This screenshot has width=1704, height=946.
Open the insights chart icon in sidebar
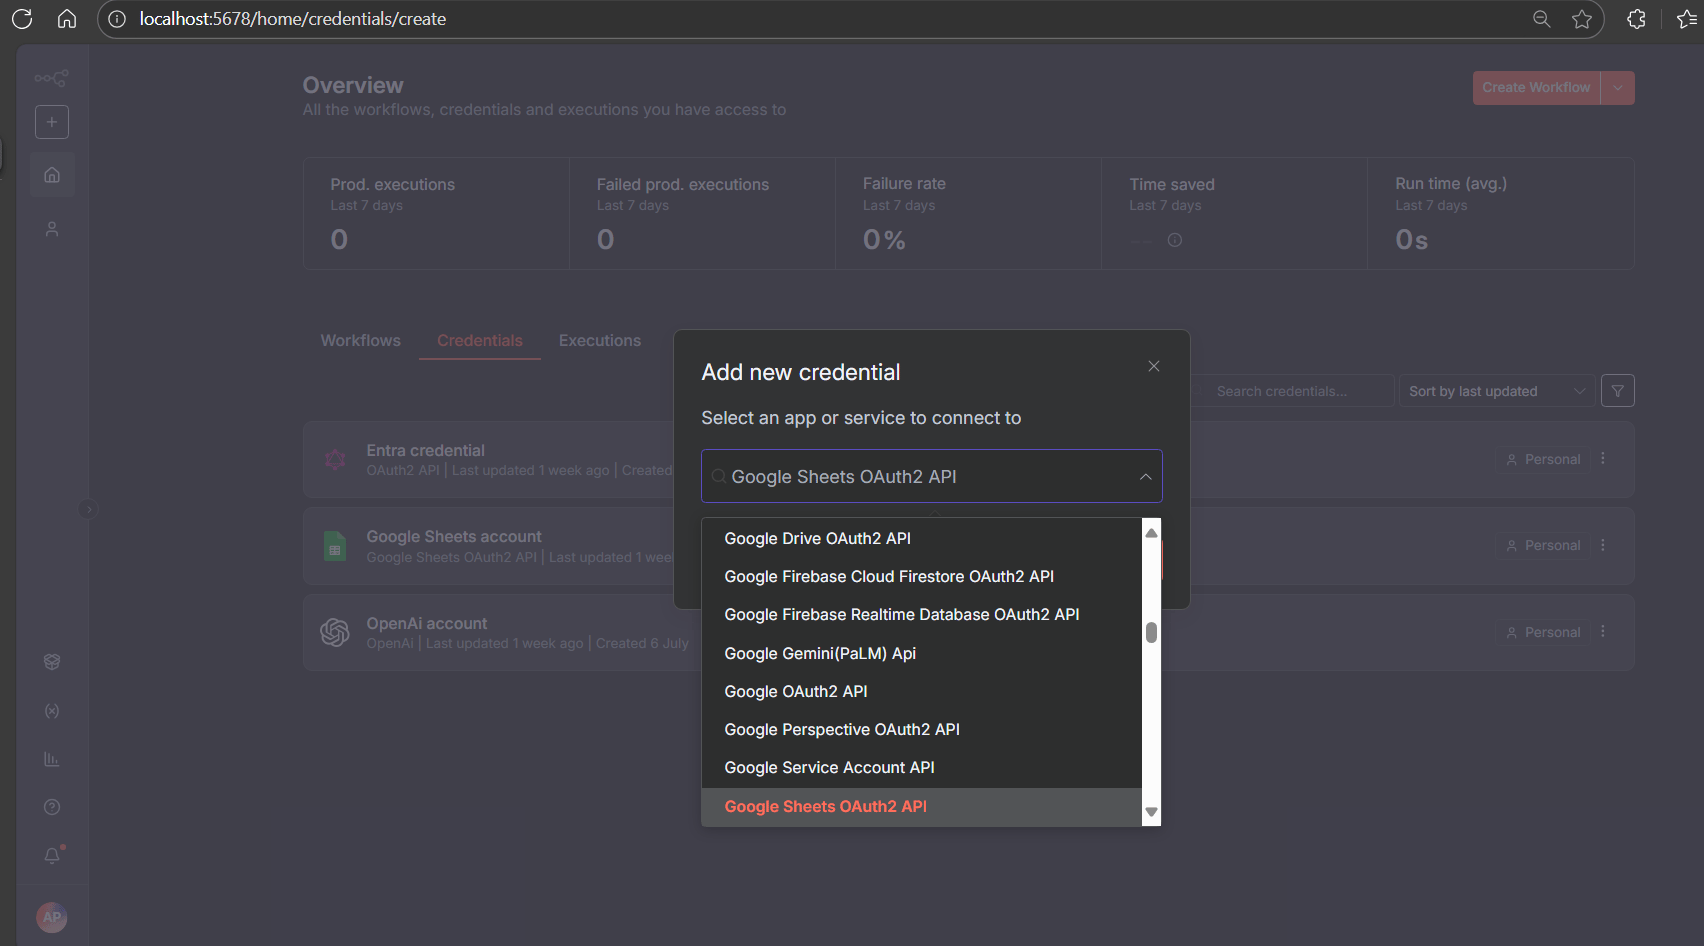point(52,760)
